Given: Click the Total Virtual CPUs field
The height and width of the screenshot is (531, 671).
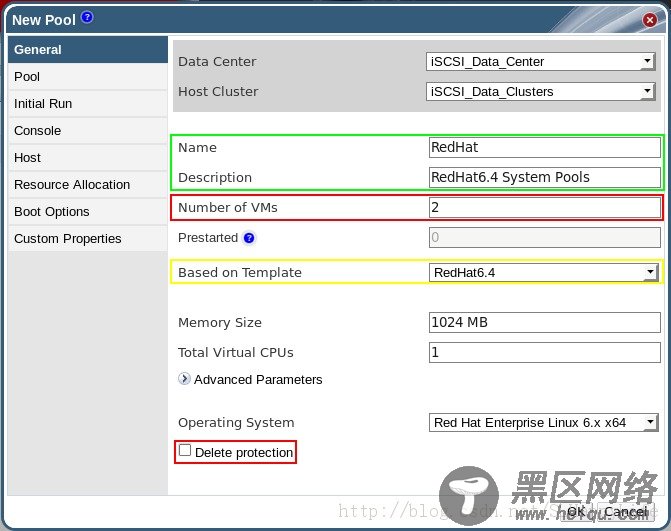Looking at the screenshot, I should [x=545, y=352].
